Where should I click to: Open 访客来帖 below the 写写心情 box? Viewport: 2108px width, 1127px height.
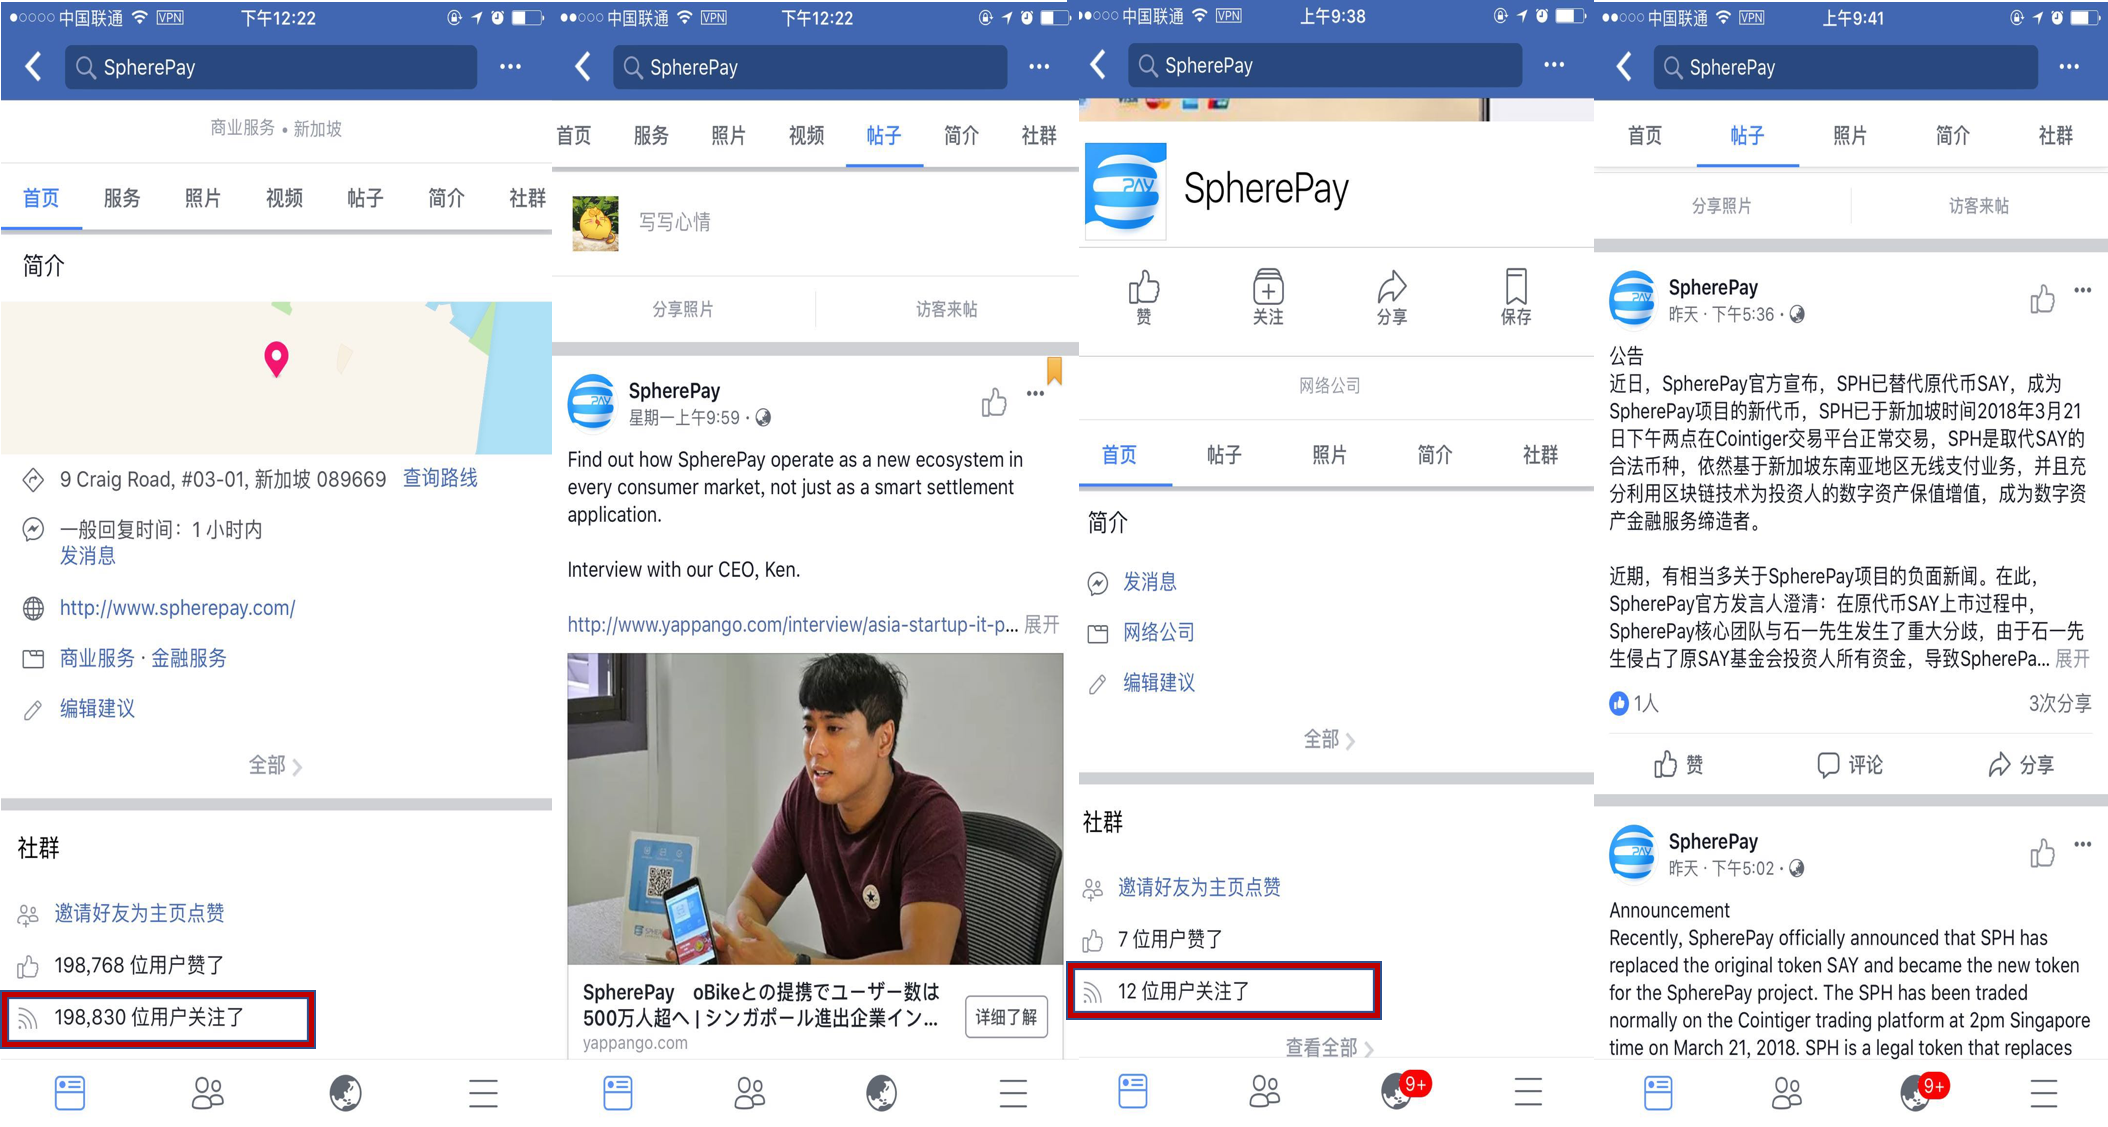(x=947, y=309)
